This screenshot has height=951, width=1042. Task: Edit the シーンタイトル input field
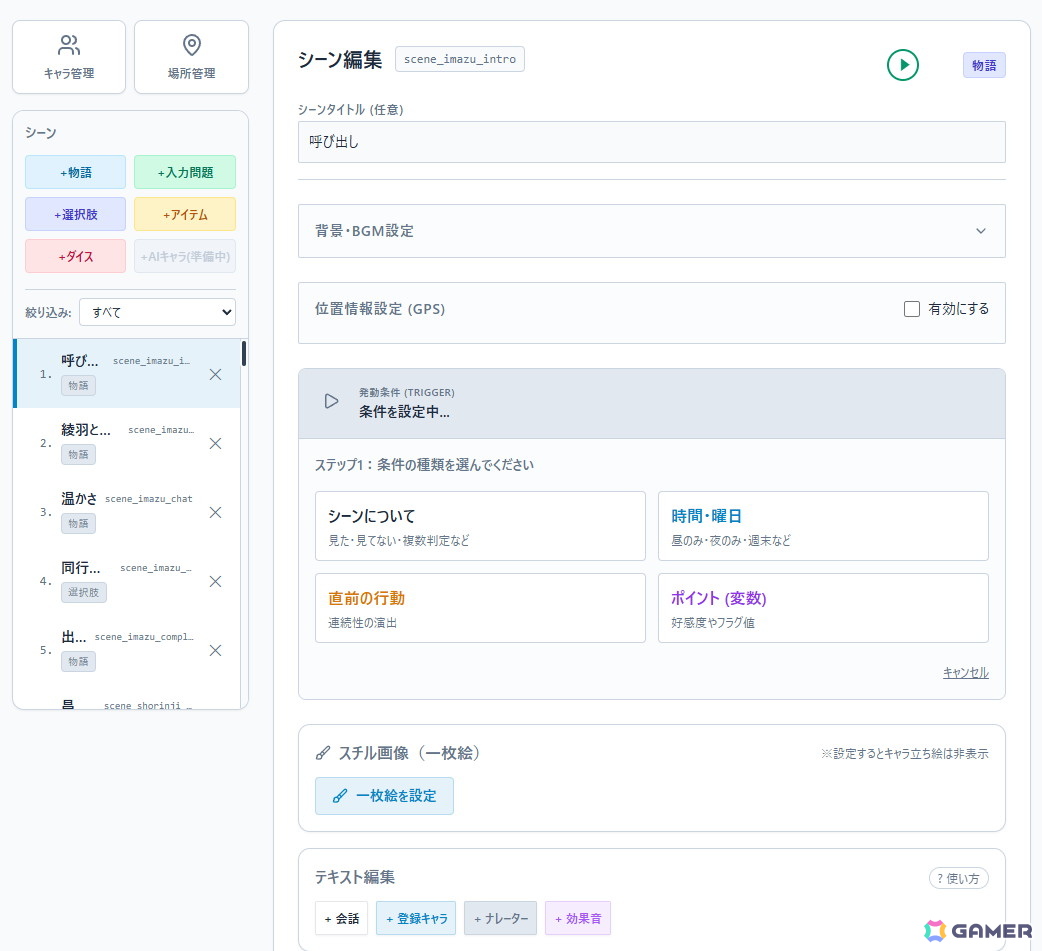click(x=651, y=142)
